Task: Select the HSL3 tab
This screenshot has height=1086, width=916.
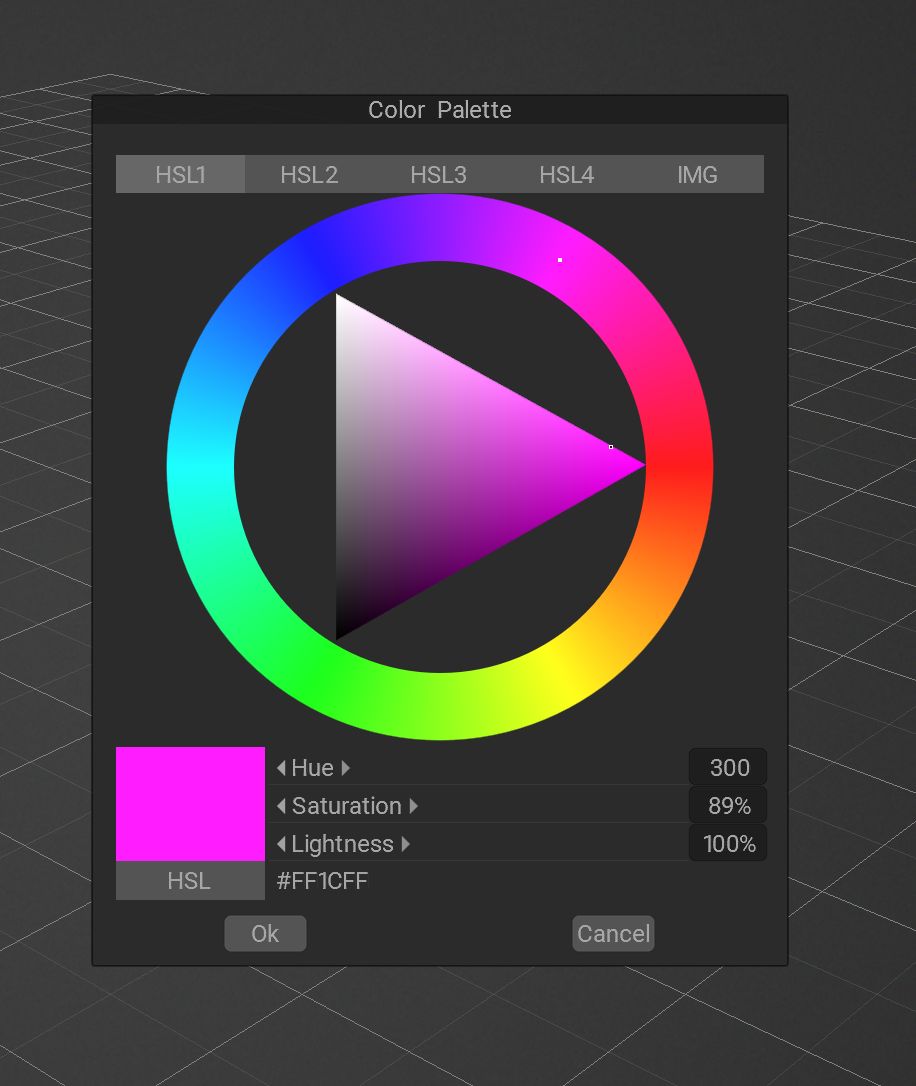Action: (x=438, y=175)
